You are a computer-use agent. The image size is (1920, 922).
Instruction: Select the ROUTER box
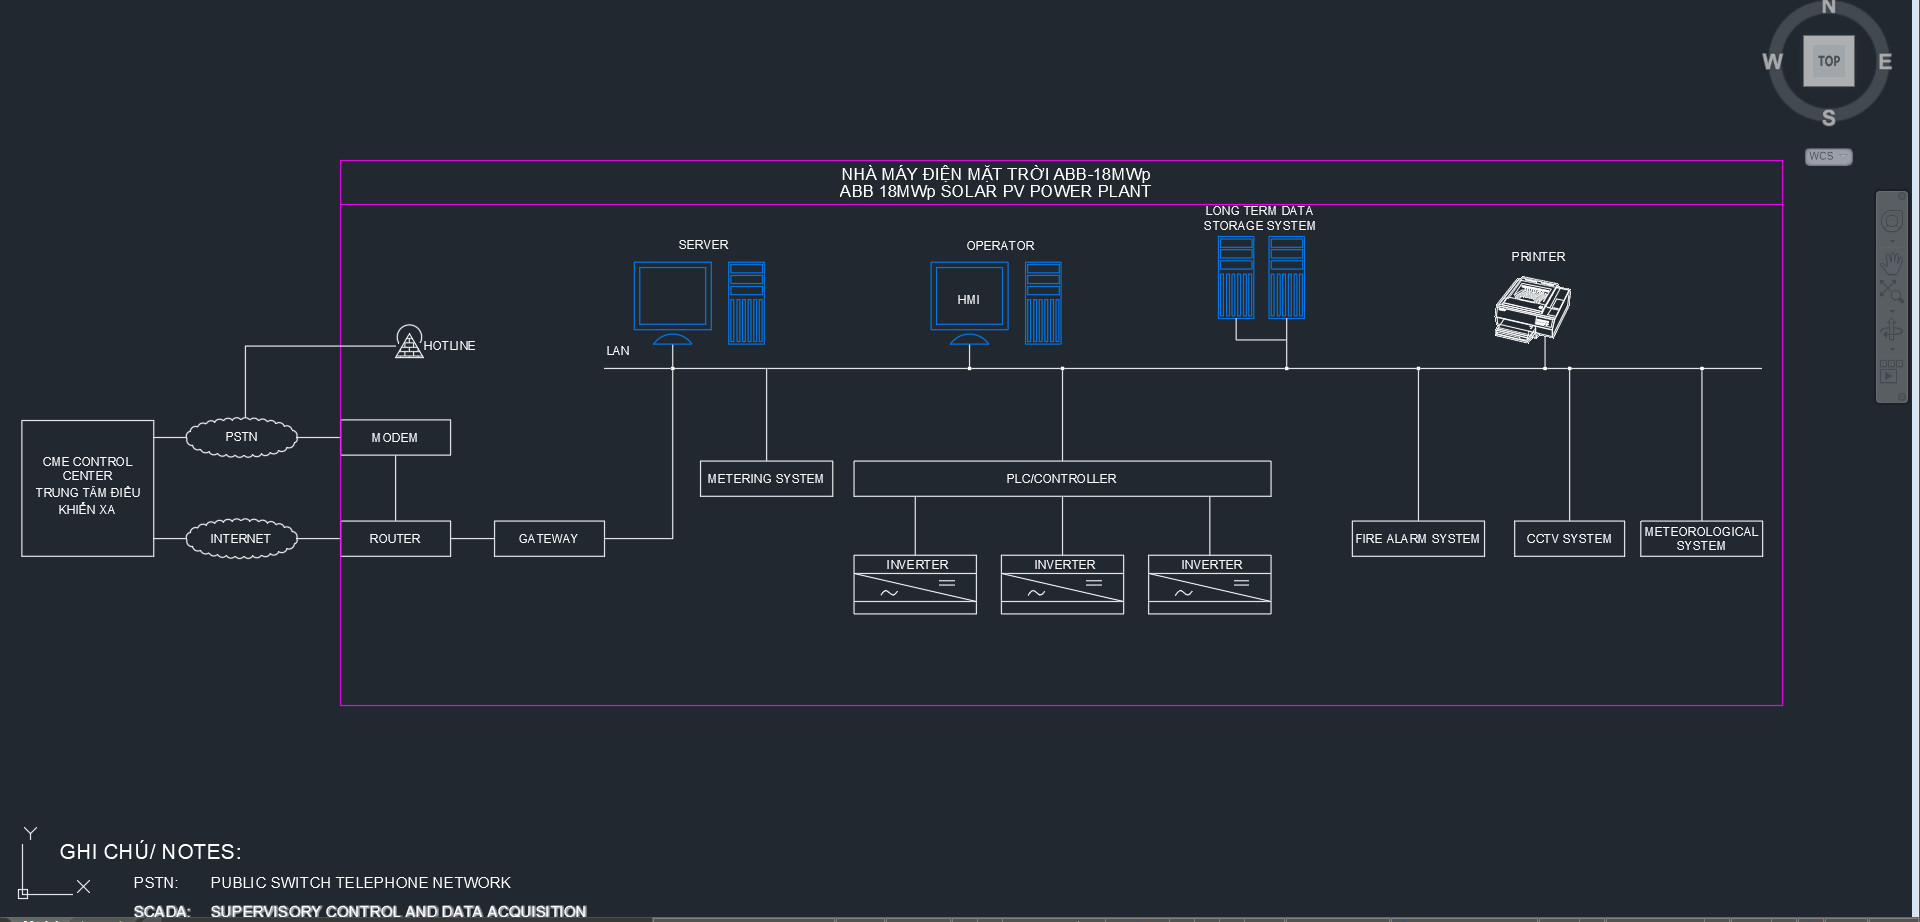point(396,538)
